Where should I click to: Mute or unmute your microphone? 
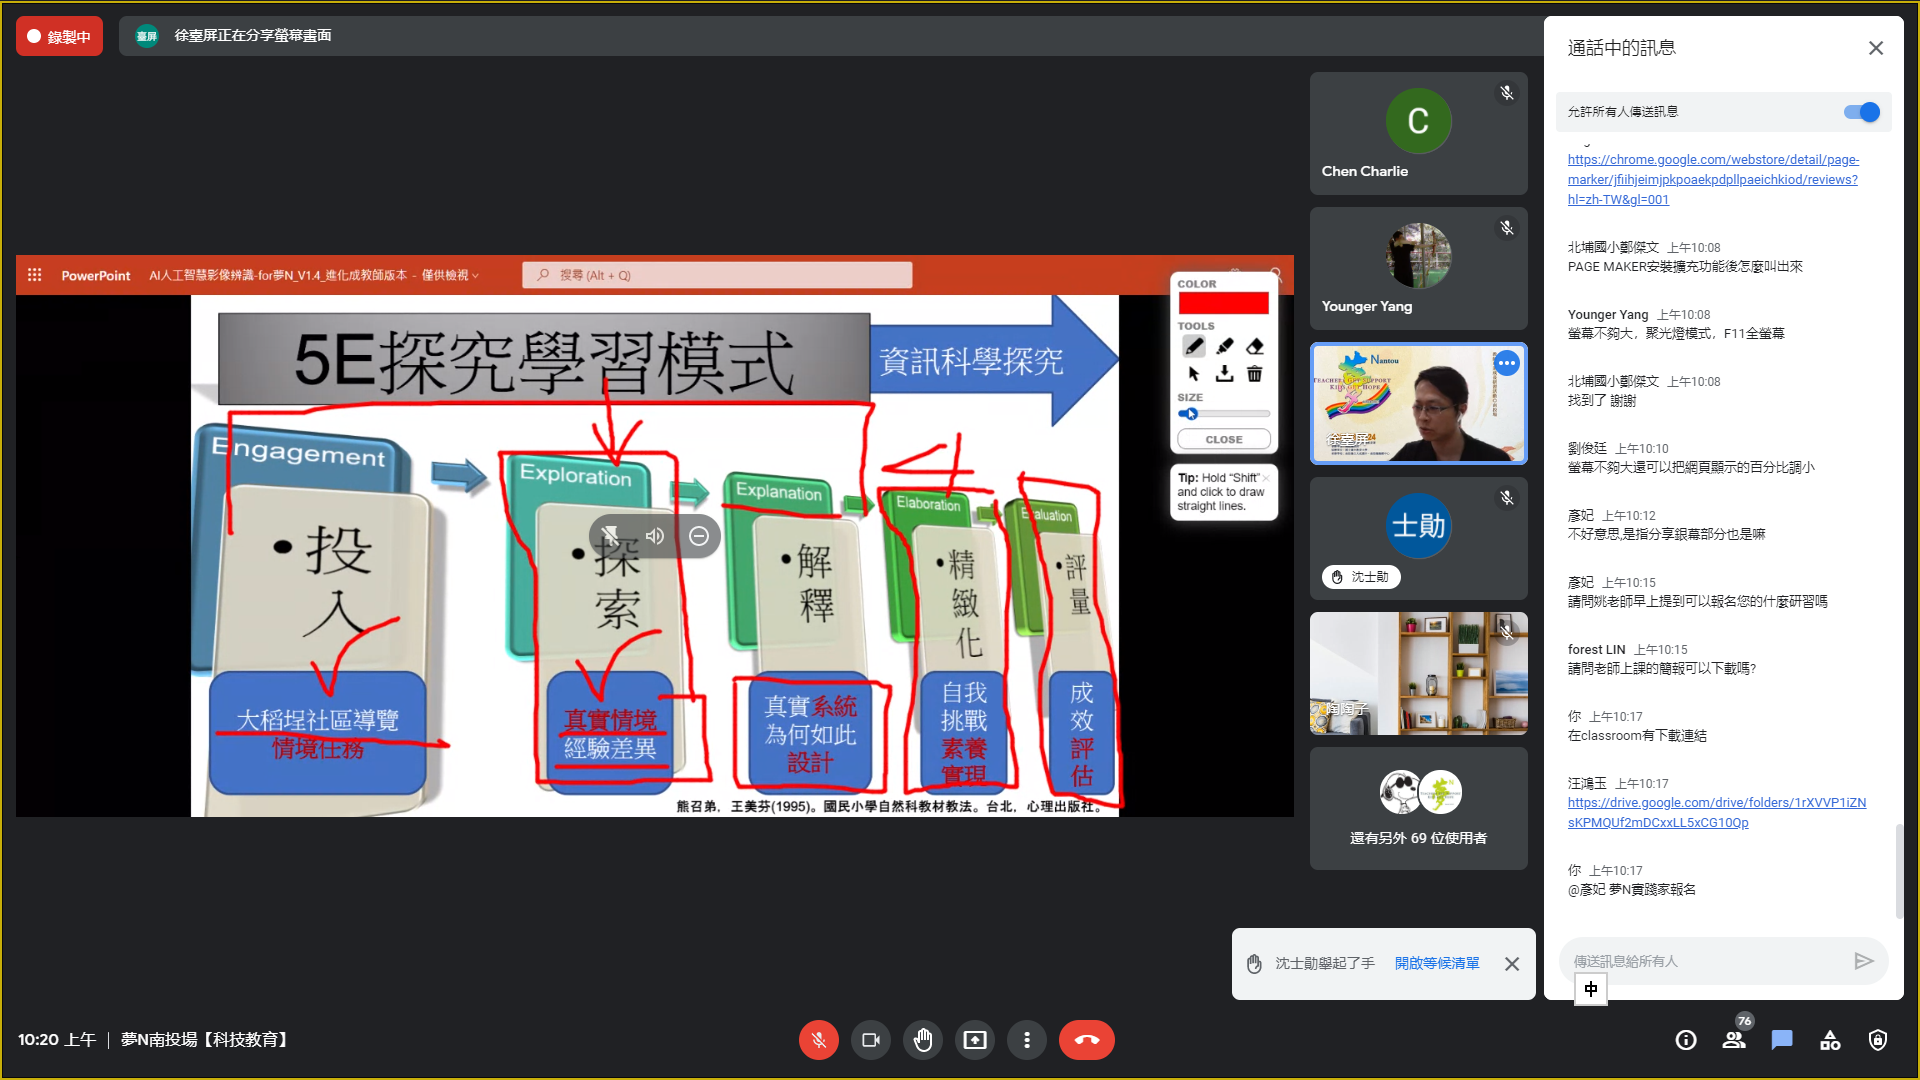pos(818,1040)
